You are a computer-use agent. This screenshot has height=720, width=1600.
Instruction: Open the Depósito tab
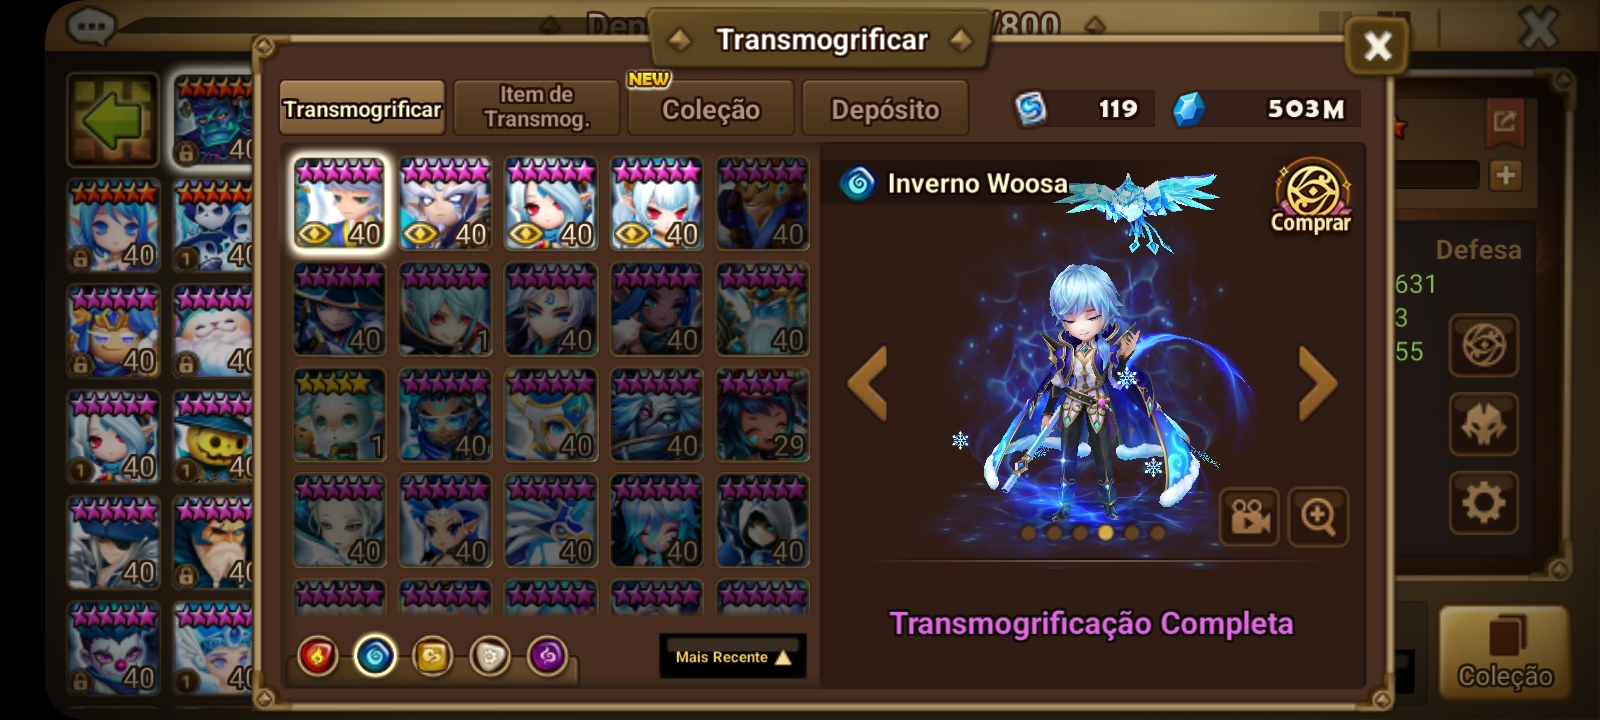click(x=885, y=108)
